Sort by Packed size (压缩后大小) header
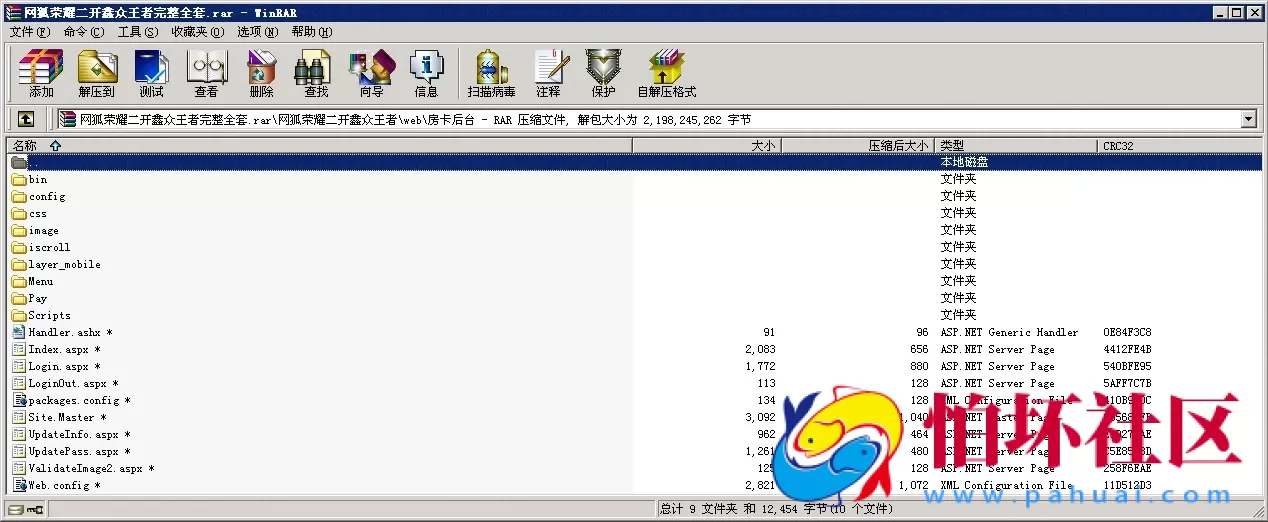This screenshot has height=522, width=1268. tap(857, 146)
